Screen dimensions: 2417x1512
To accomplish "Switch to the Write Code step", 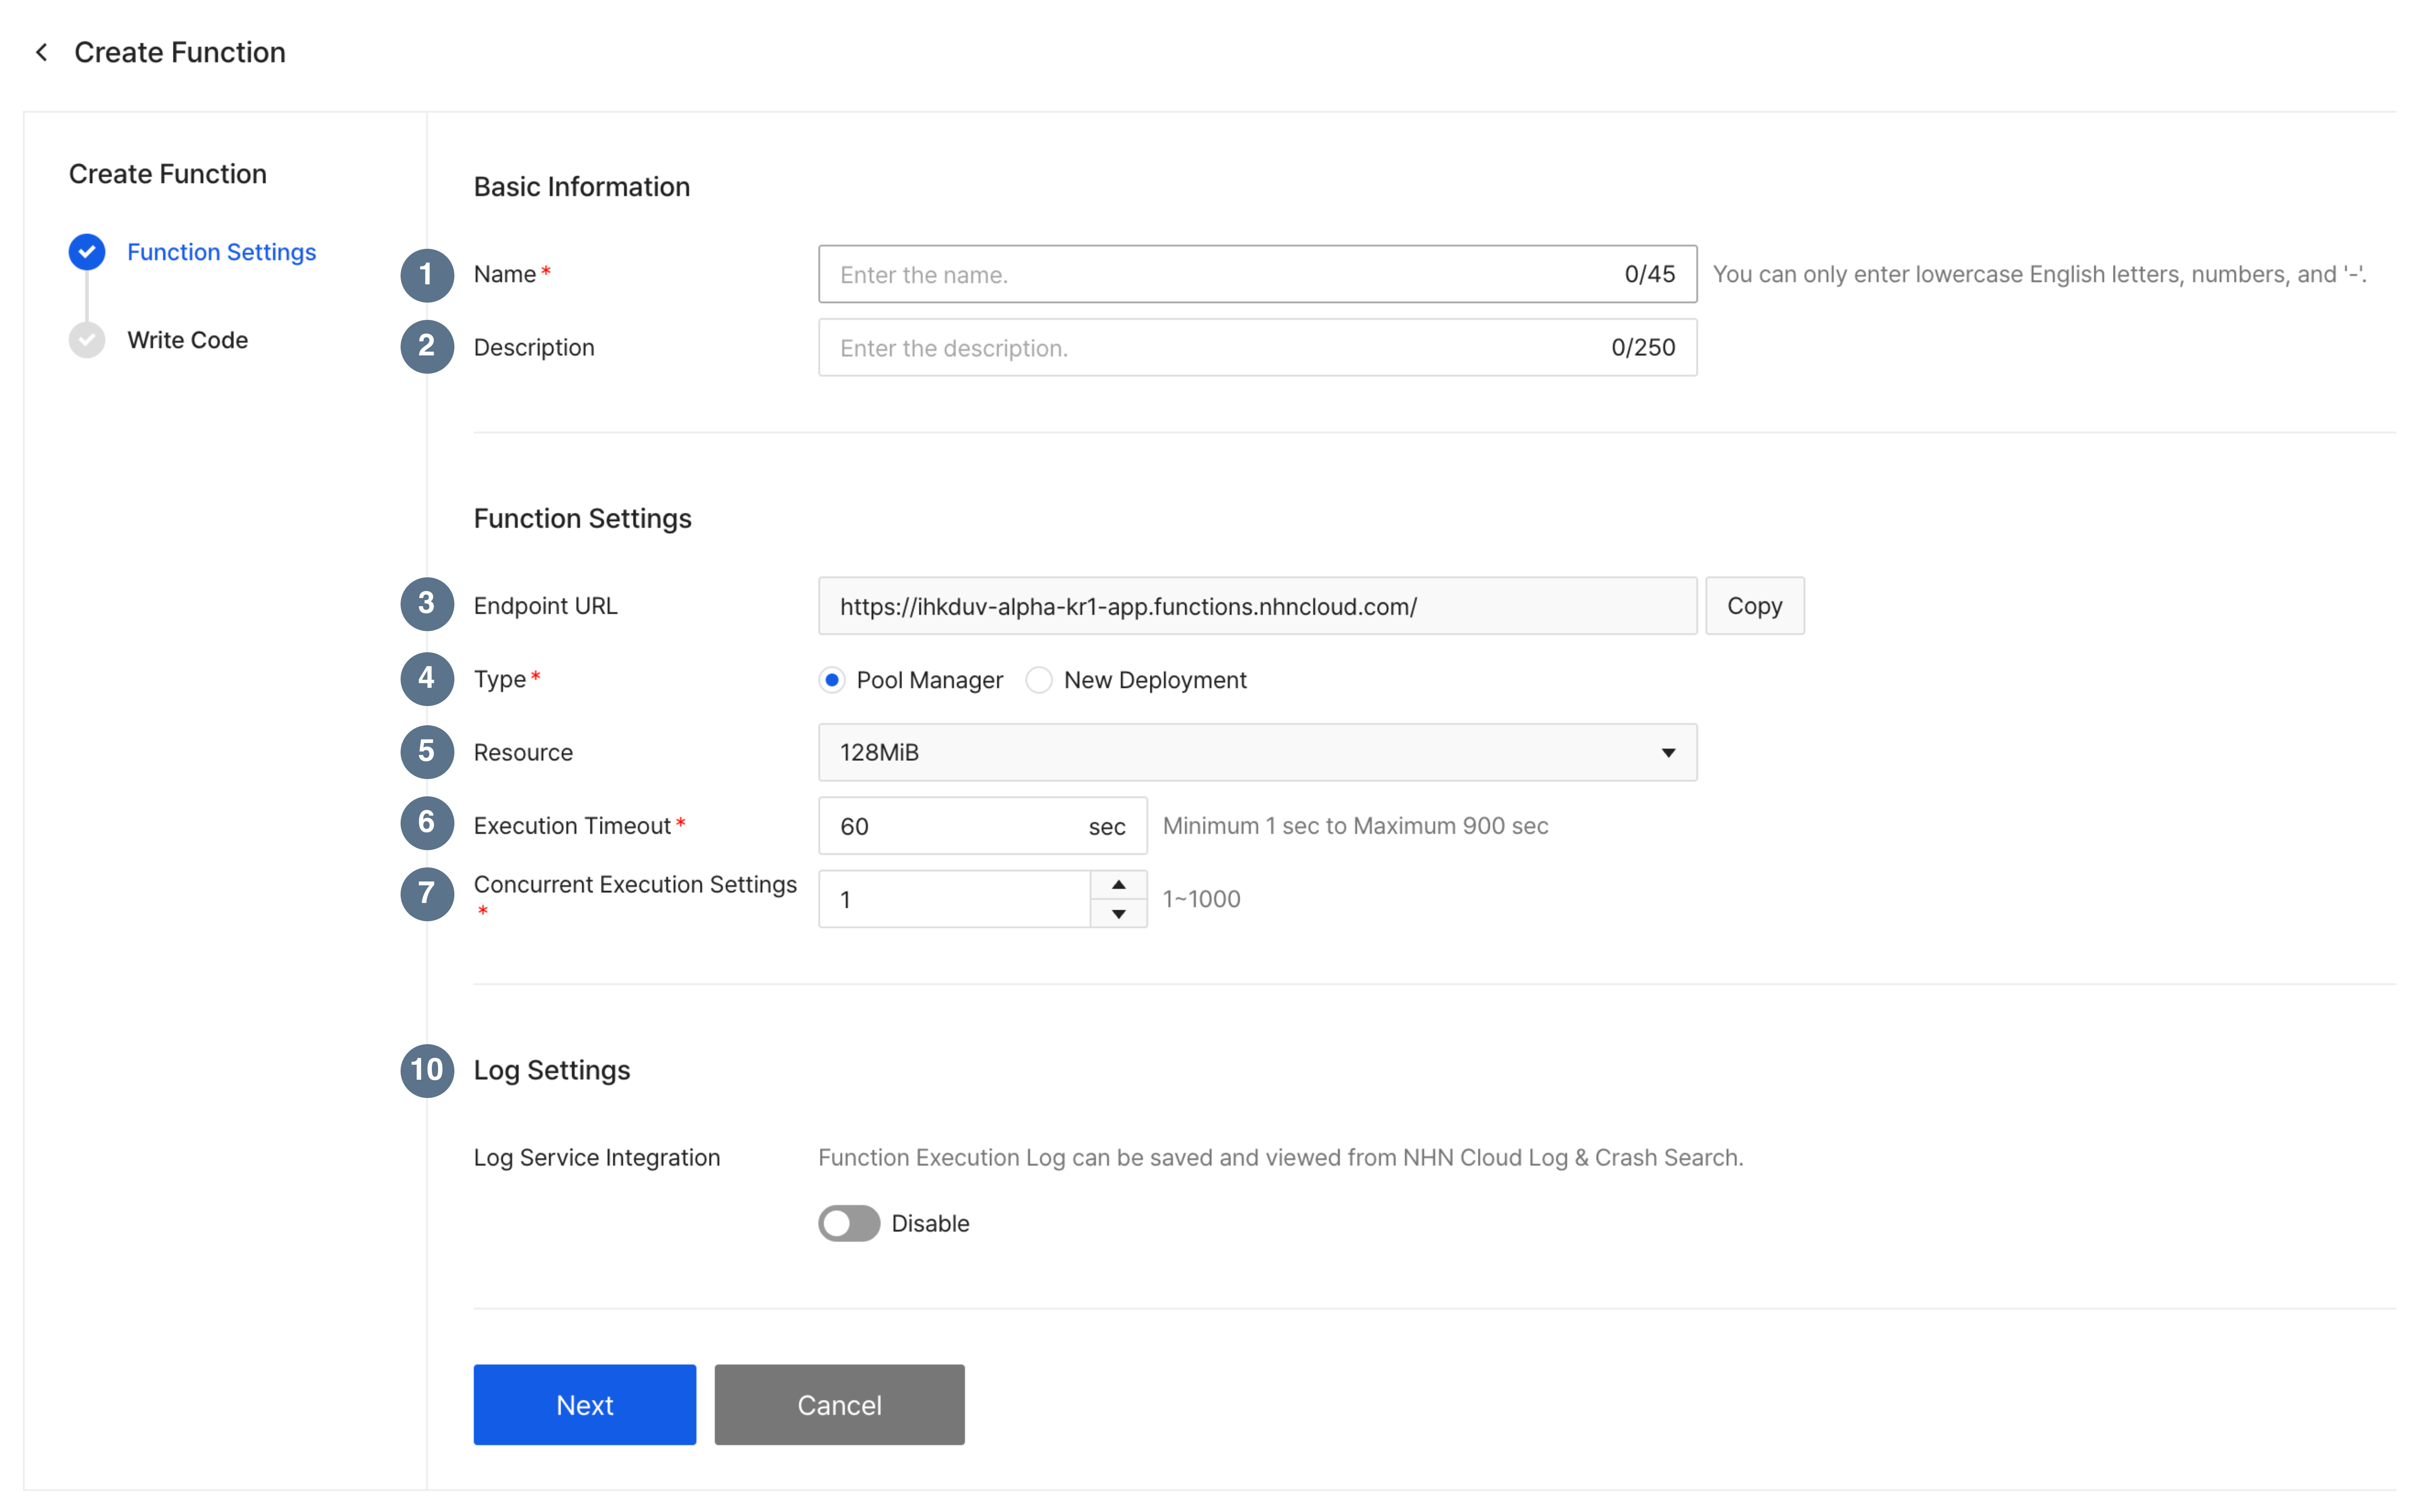I will [187, 340].
